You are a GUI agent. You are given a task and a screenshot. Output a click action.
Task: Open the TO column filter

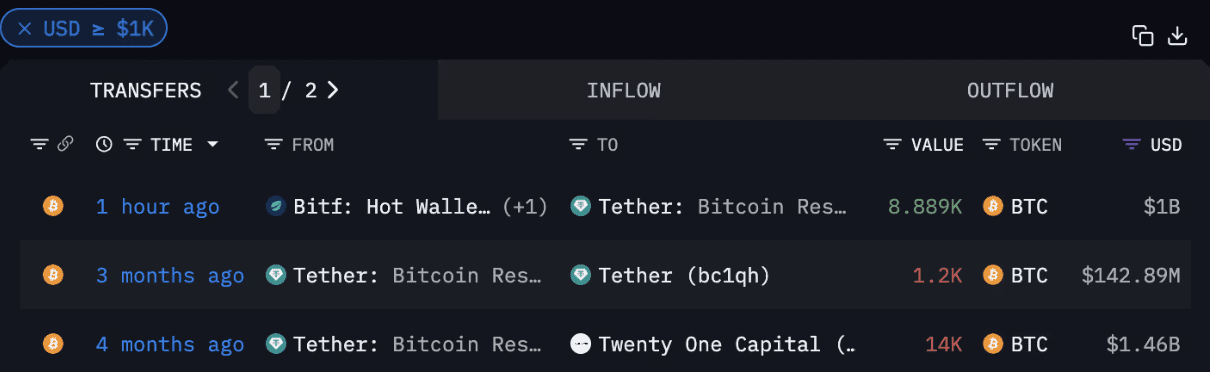point(578,145)
